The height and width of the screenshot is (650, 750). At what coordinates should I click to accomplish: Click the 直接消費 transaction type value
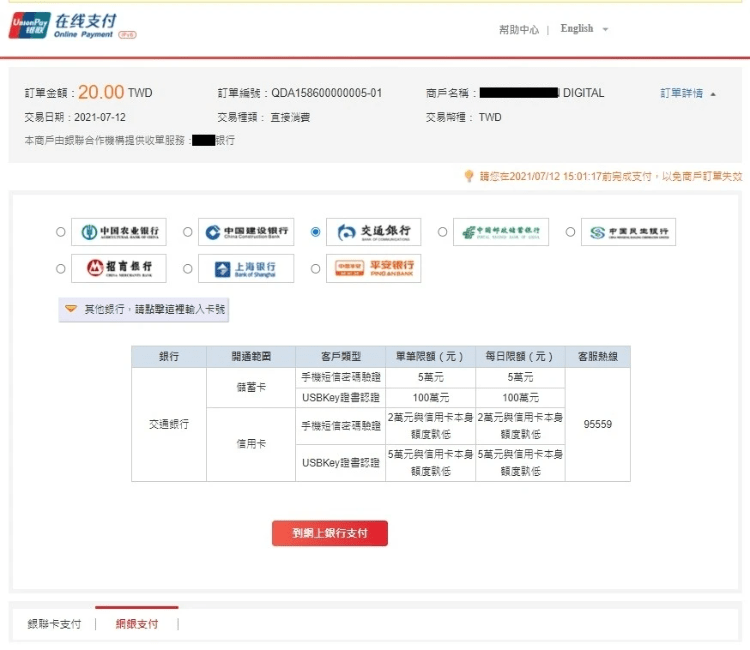290,117
